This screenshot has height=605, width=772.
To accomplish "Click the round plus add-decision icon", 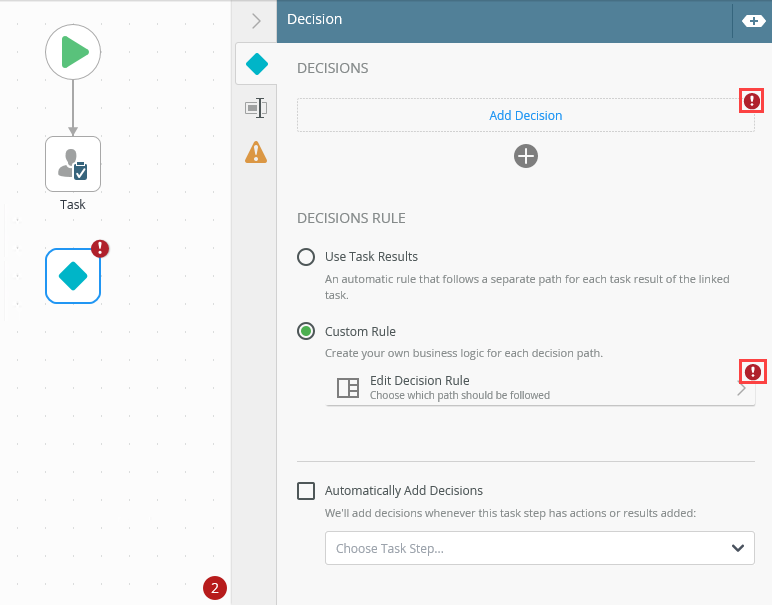I will 526,156.
